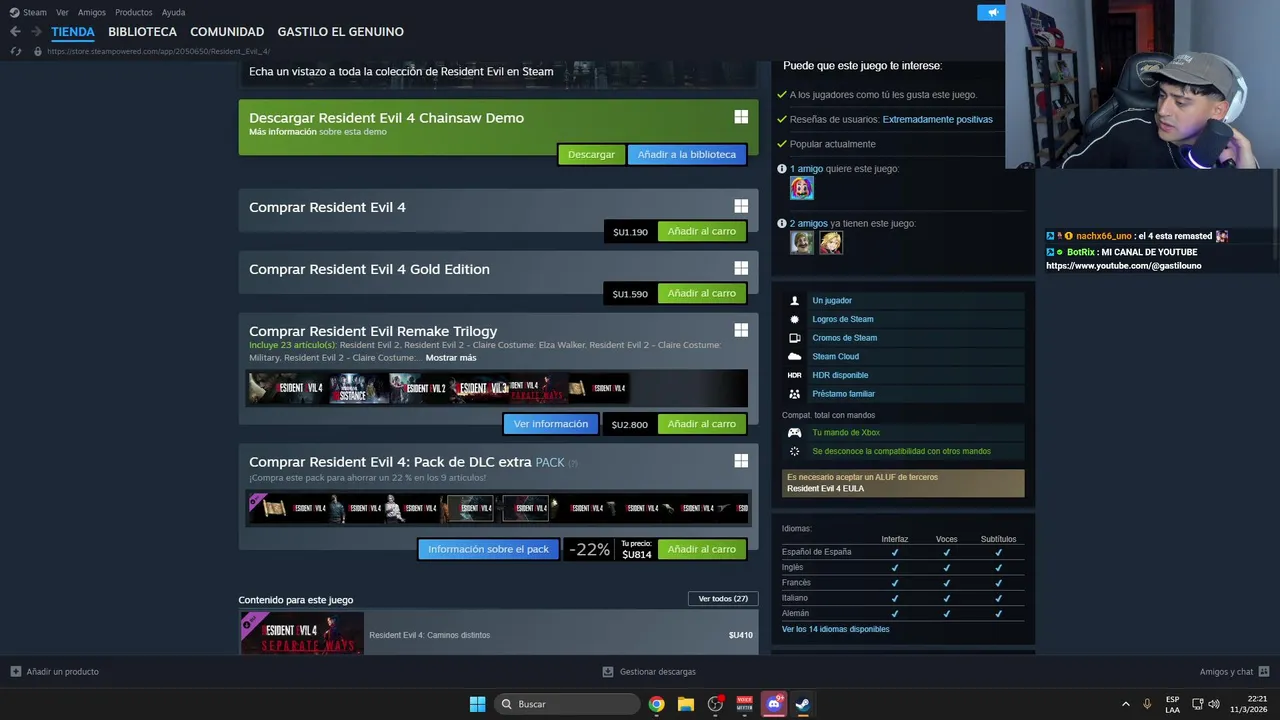The height and width of the screenshot is (720, 1280).
Task: Expand 'Mostrar más' in Remake Trilogy description
Action: [451, 357]
